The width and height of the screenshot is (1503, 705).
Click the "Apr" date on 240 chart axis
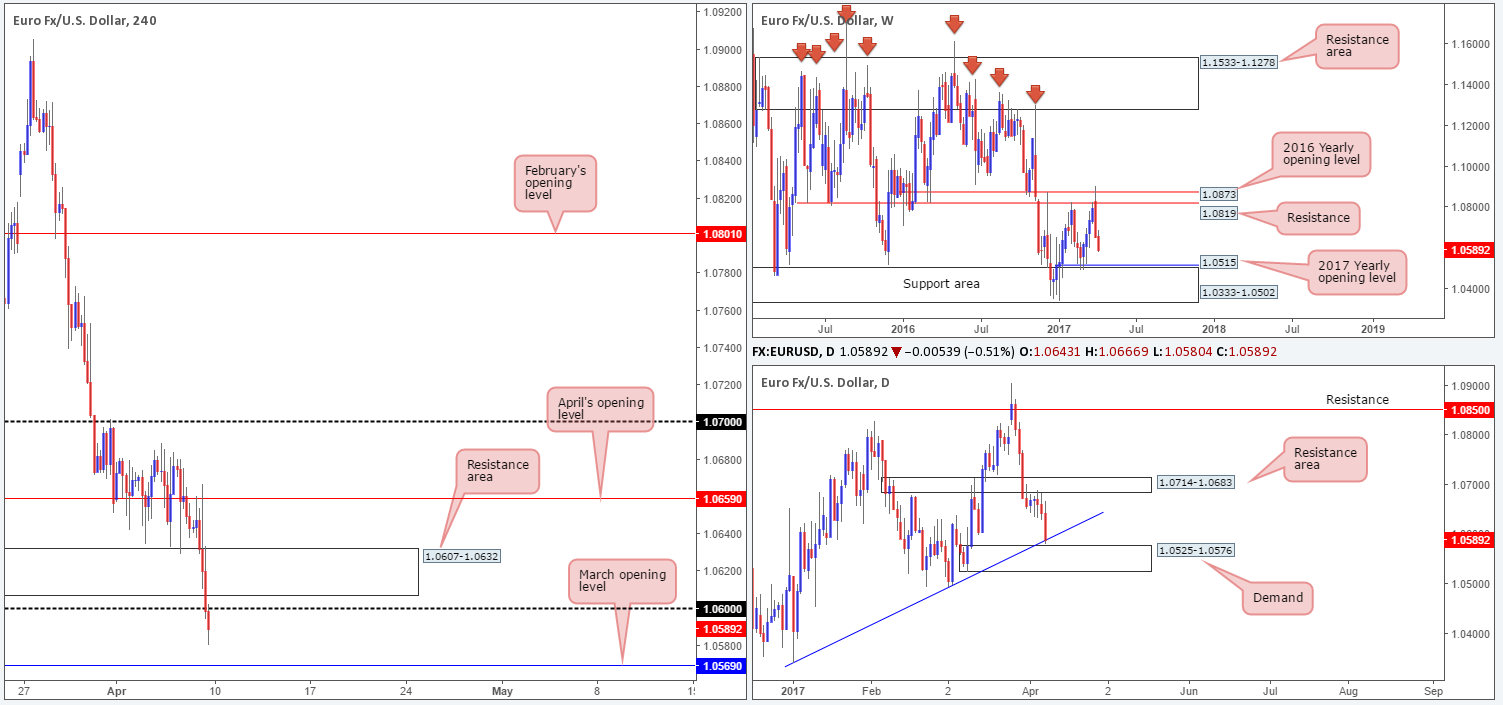click(x=117, y=690)
